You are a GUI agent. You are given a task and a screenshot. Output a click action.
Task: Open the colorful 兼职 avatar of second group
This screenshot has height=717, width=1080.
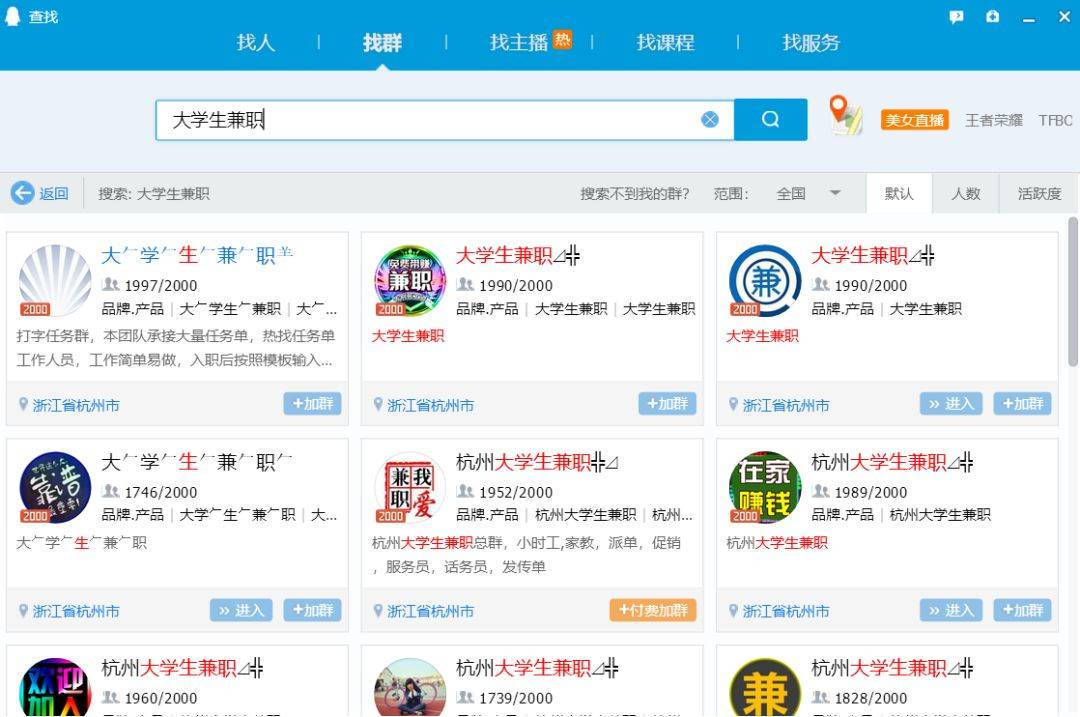point(410,280)
